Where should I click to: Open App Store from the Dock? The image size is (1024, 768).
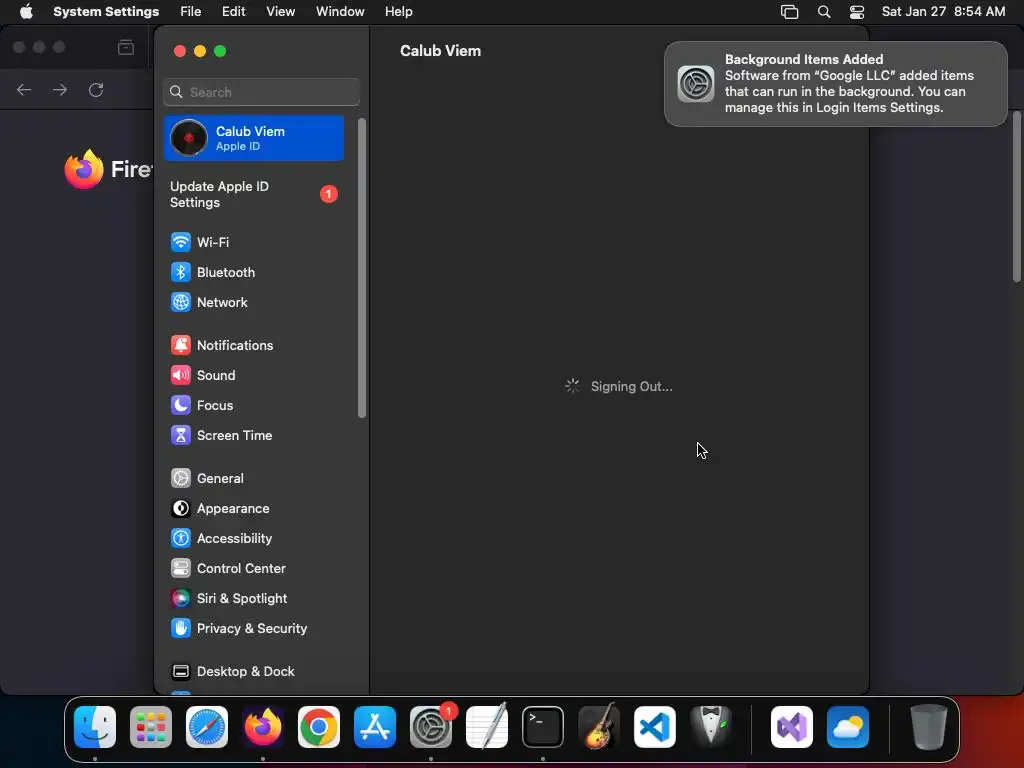click(x=375, y=727)
